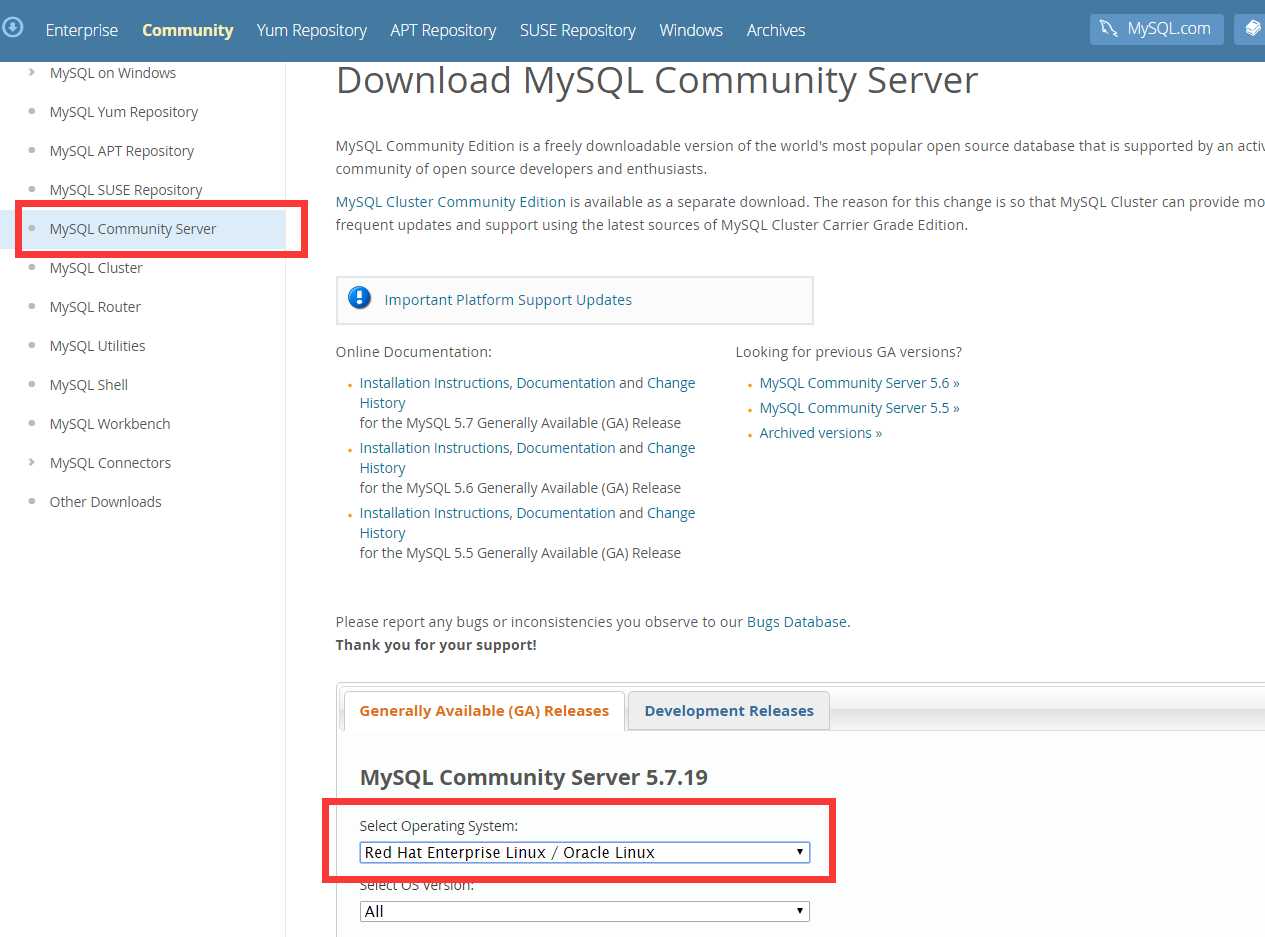Open the Windows menu item

[x=691, y=30]
